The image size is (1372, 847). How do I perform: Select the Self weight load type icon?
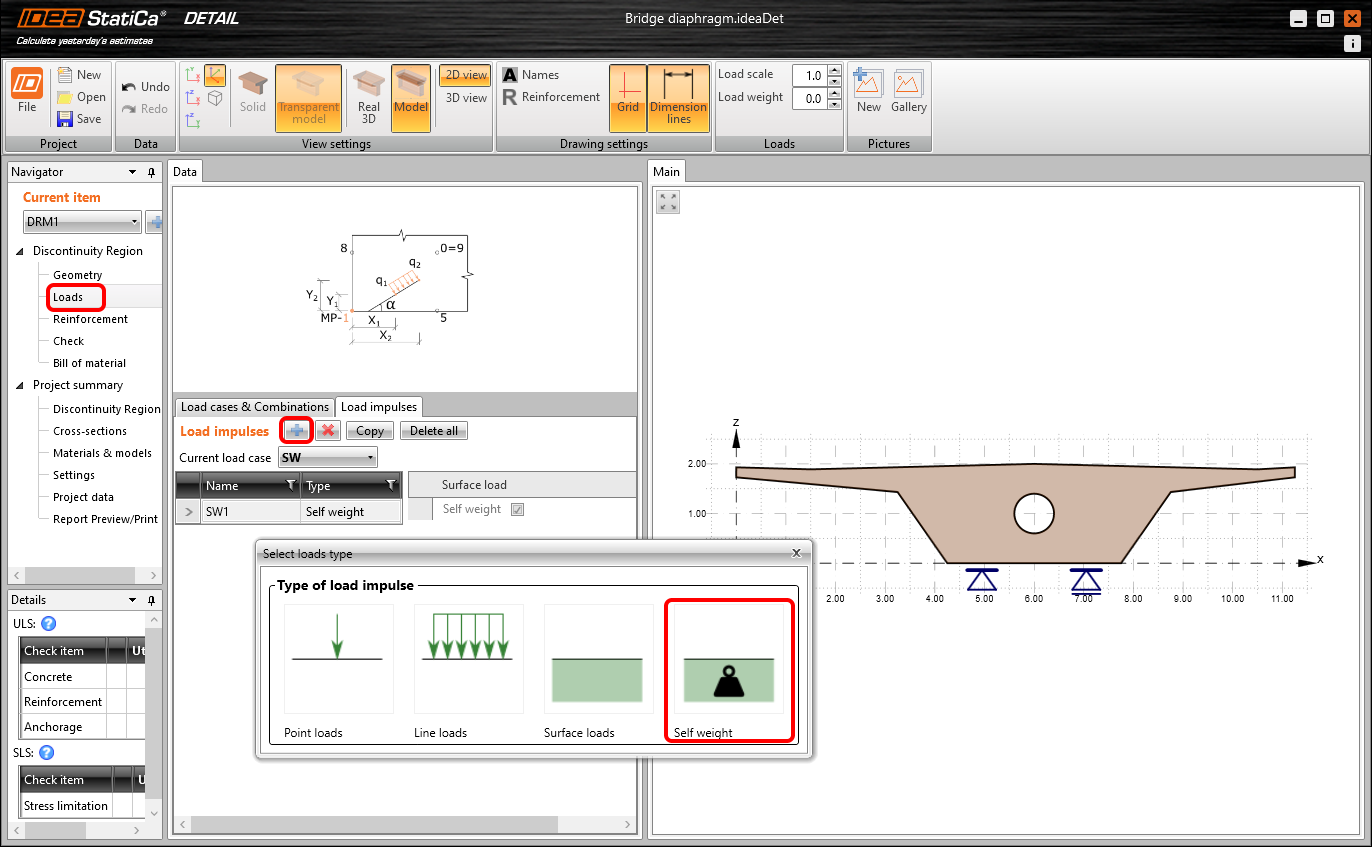[x=728, y=660]
